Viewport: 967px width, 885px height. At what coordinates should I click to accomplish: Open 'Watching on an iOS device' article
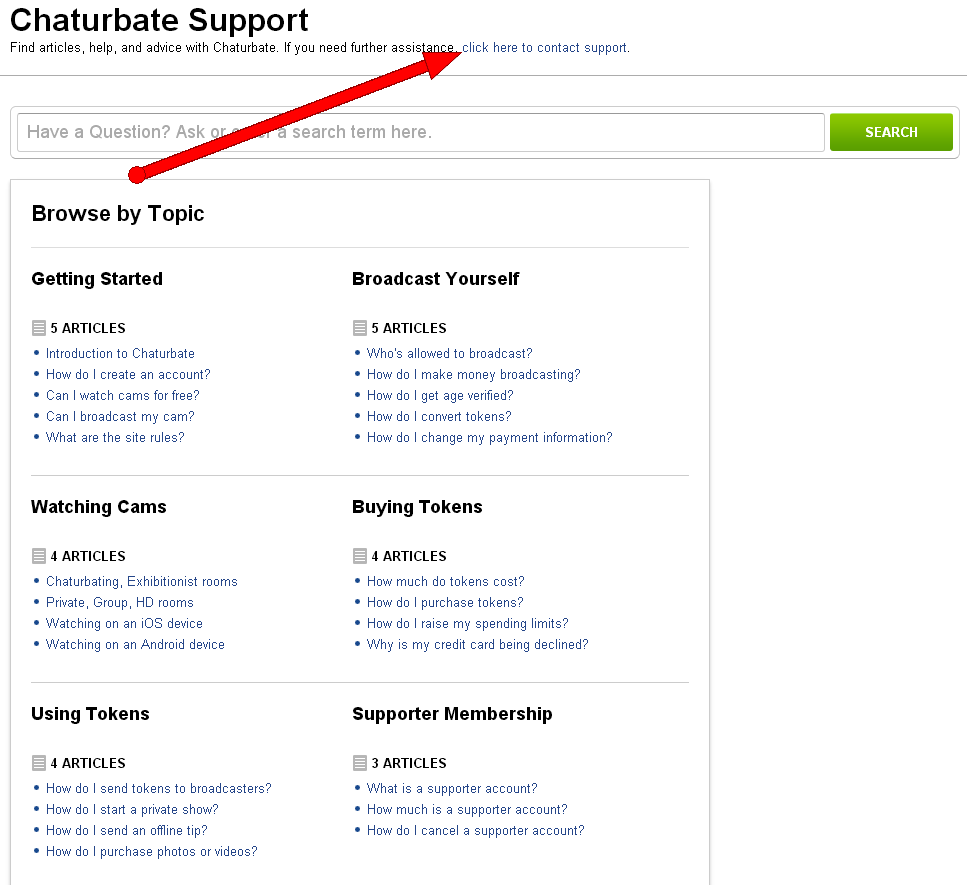(125, 624)
